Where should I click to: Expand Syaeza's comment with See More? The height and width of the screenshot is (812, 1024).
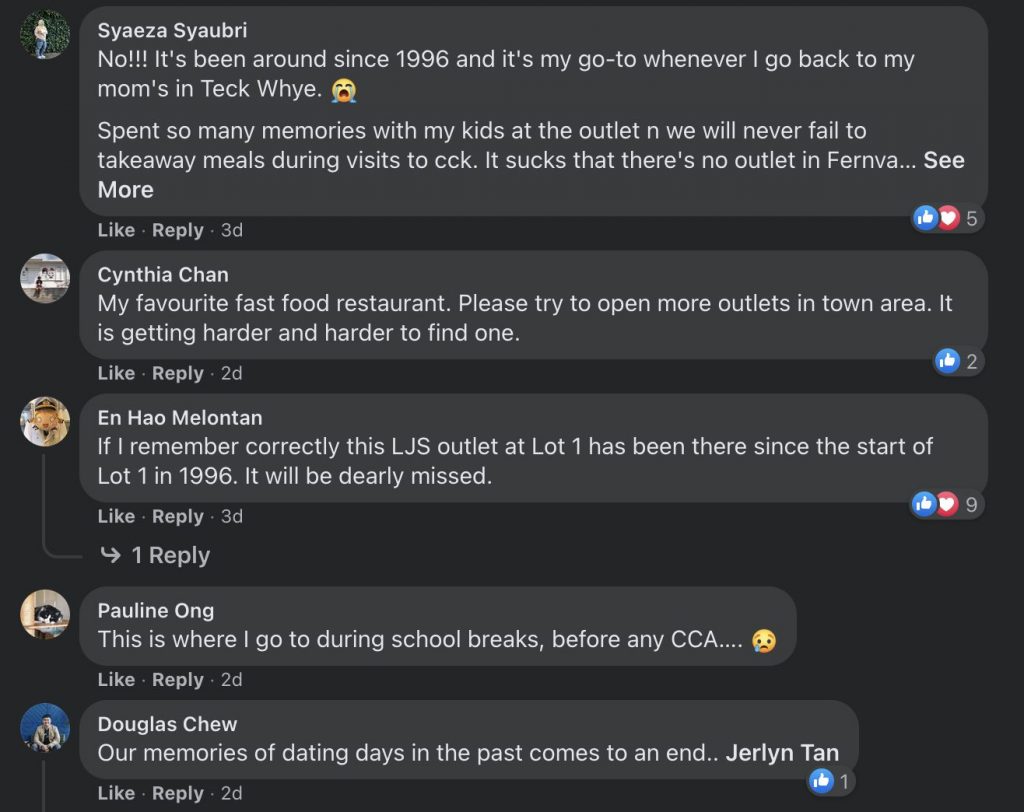pyautogui.click(x=943, y=161)
